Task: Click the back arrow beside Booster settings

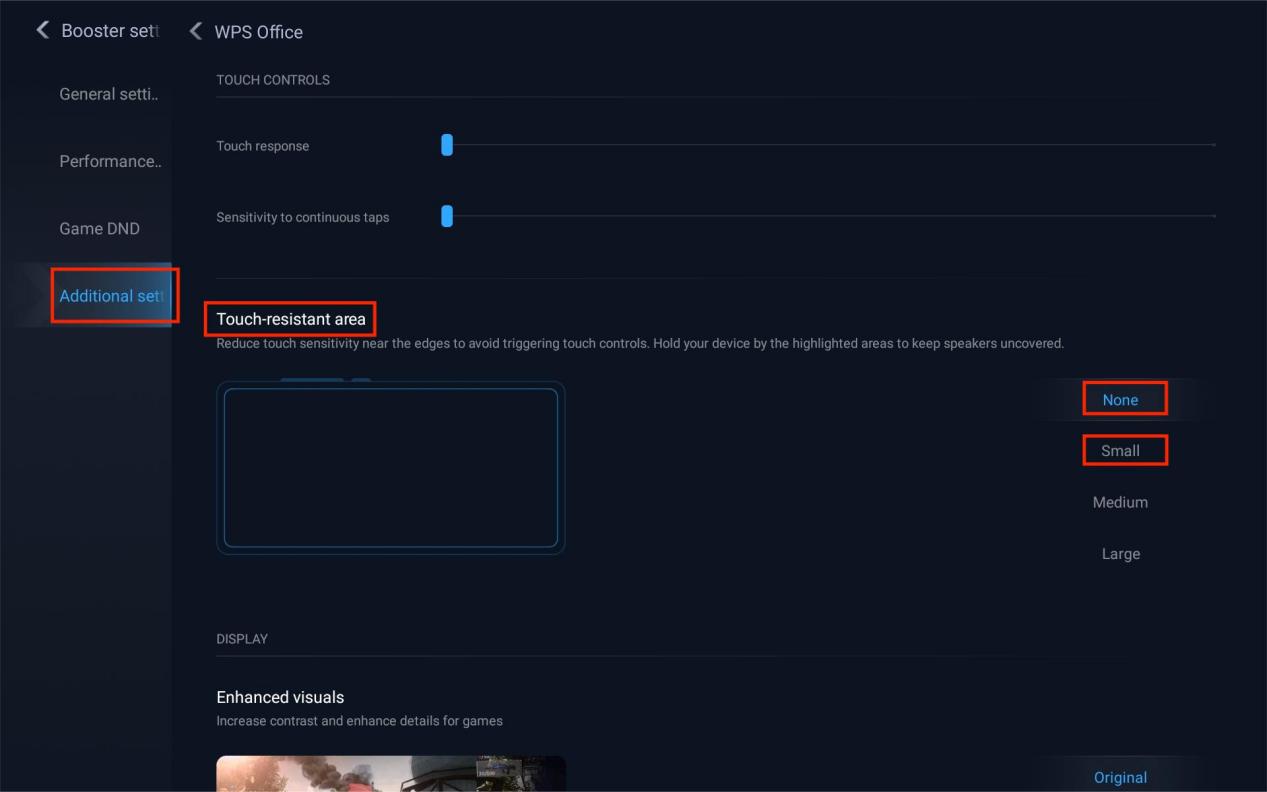Action: click(42, 31)
